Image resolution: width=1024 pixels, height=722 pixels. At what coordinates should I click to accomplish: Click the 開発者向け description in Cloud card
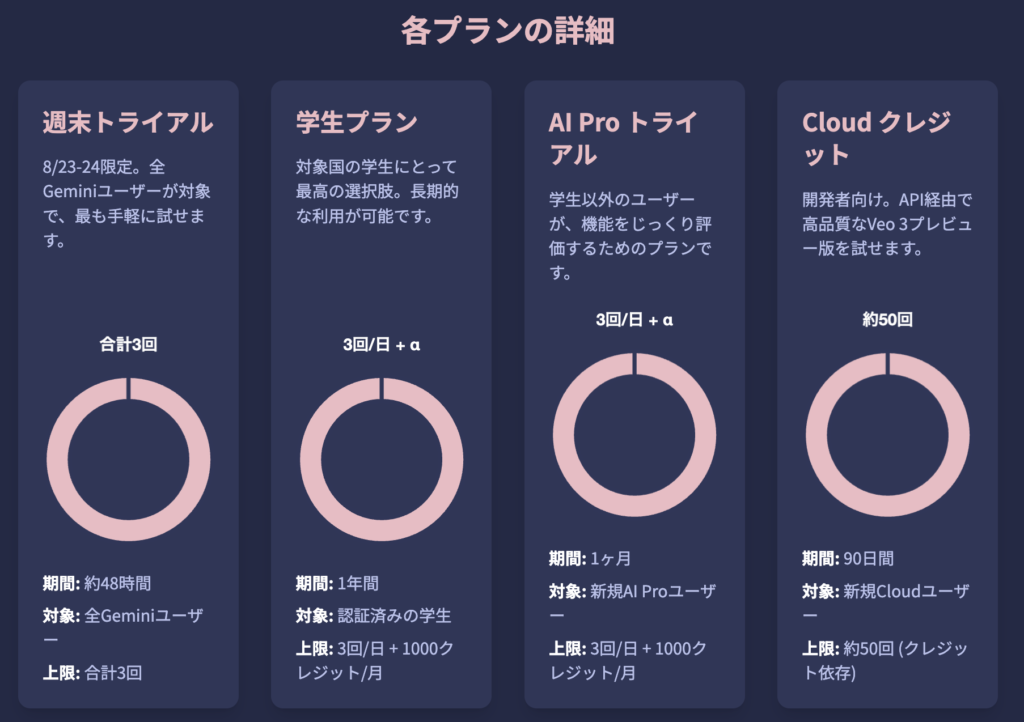pyautogui.click(x=887, y=224)
